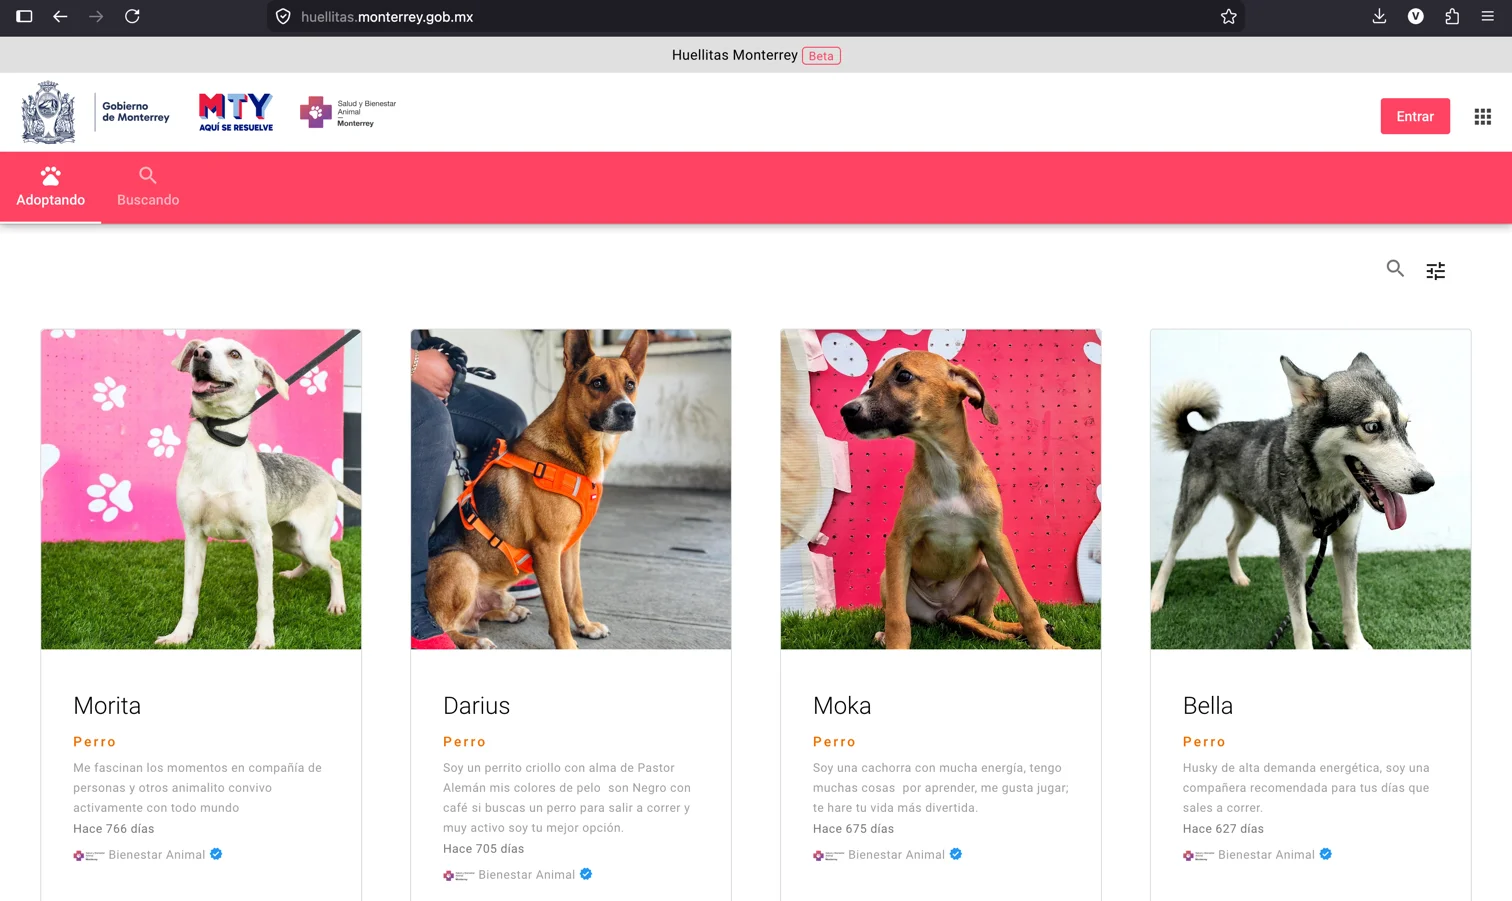Open the filter sliders icon
The image size is (1512, 901).
tap(1436, 271)
